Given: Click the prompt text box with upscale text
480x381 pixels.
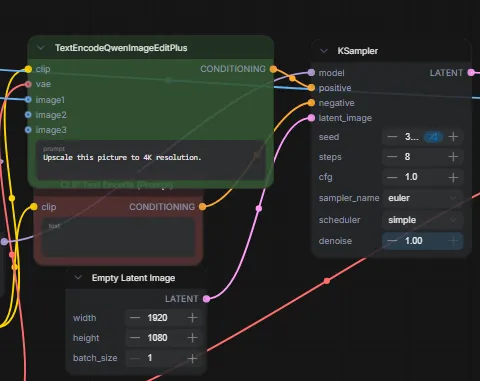Looking at the screenshot, I should pos(151,160).
